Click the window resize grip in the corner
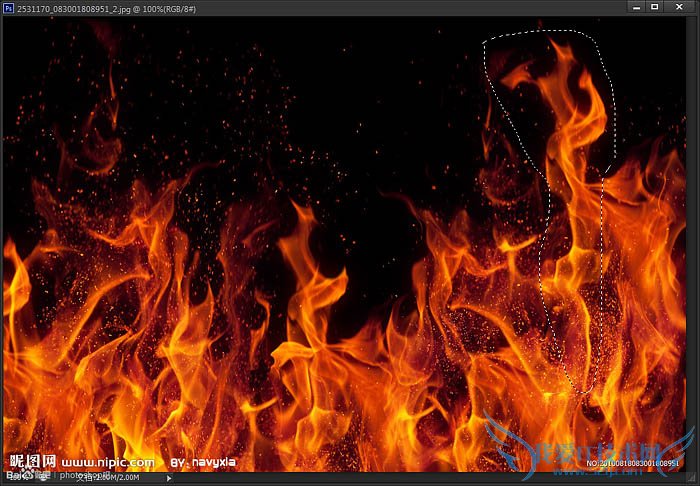Screen dimensions: 700x486 (691, 478)
